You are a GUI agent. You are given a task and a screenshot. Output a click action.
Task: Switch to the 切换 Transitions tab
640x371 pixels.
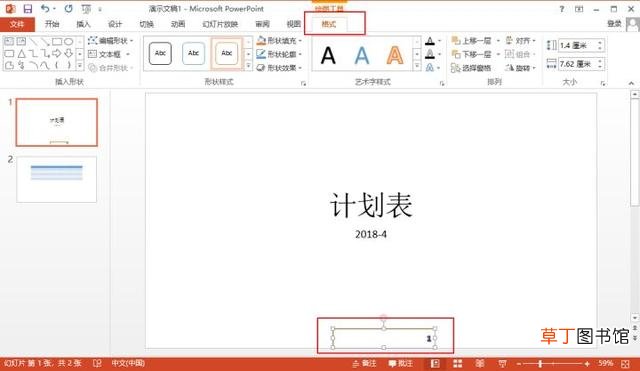147,24
